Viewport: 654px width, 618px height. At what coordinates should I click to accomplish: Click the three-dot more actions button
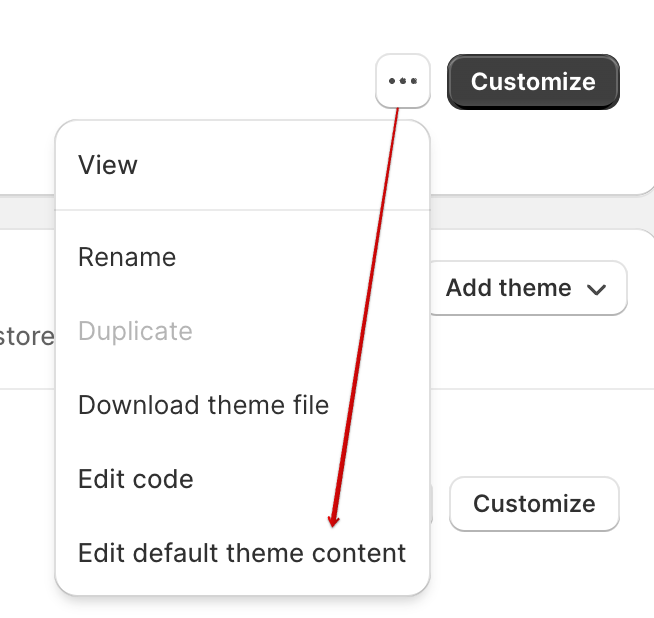(402, 81)
